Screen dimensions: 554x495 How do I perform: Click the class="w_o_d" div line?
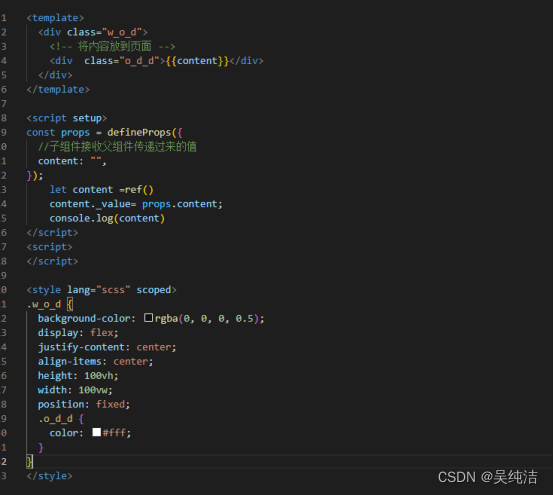coord(93,32)
